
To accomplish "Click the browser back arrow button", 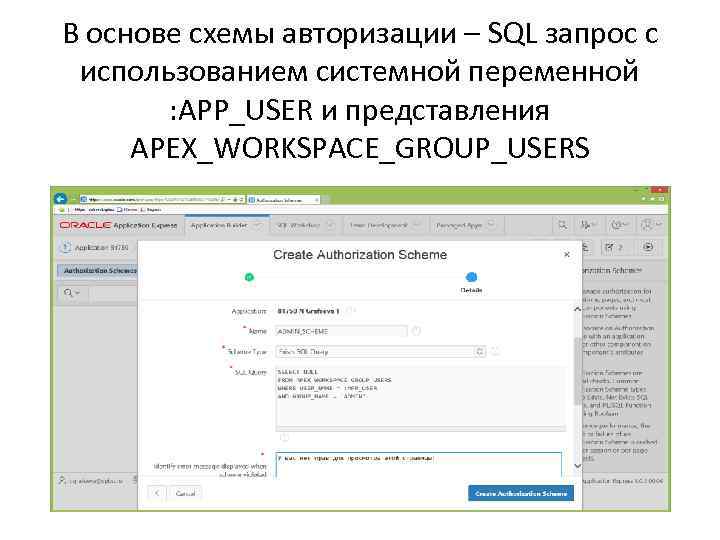I will 60,199.
